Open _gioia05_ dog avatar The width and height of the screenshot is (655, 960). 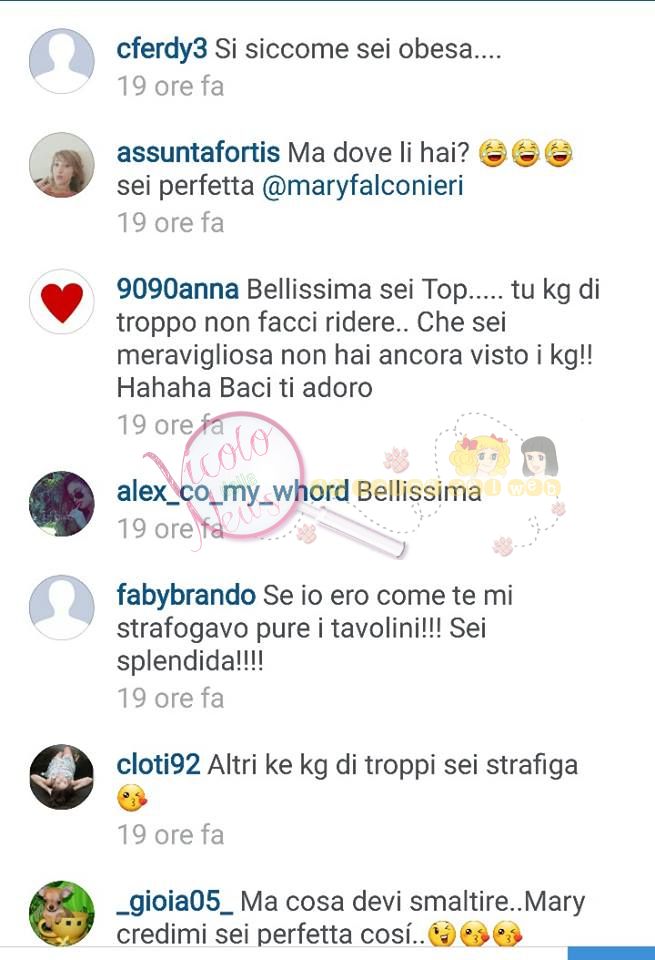[x=62, y=913]
